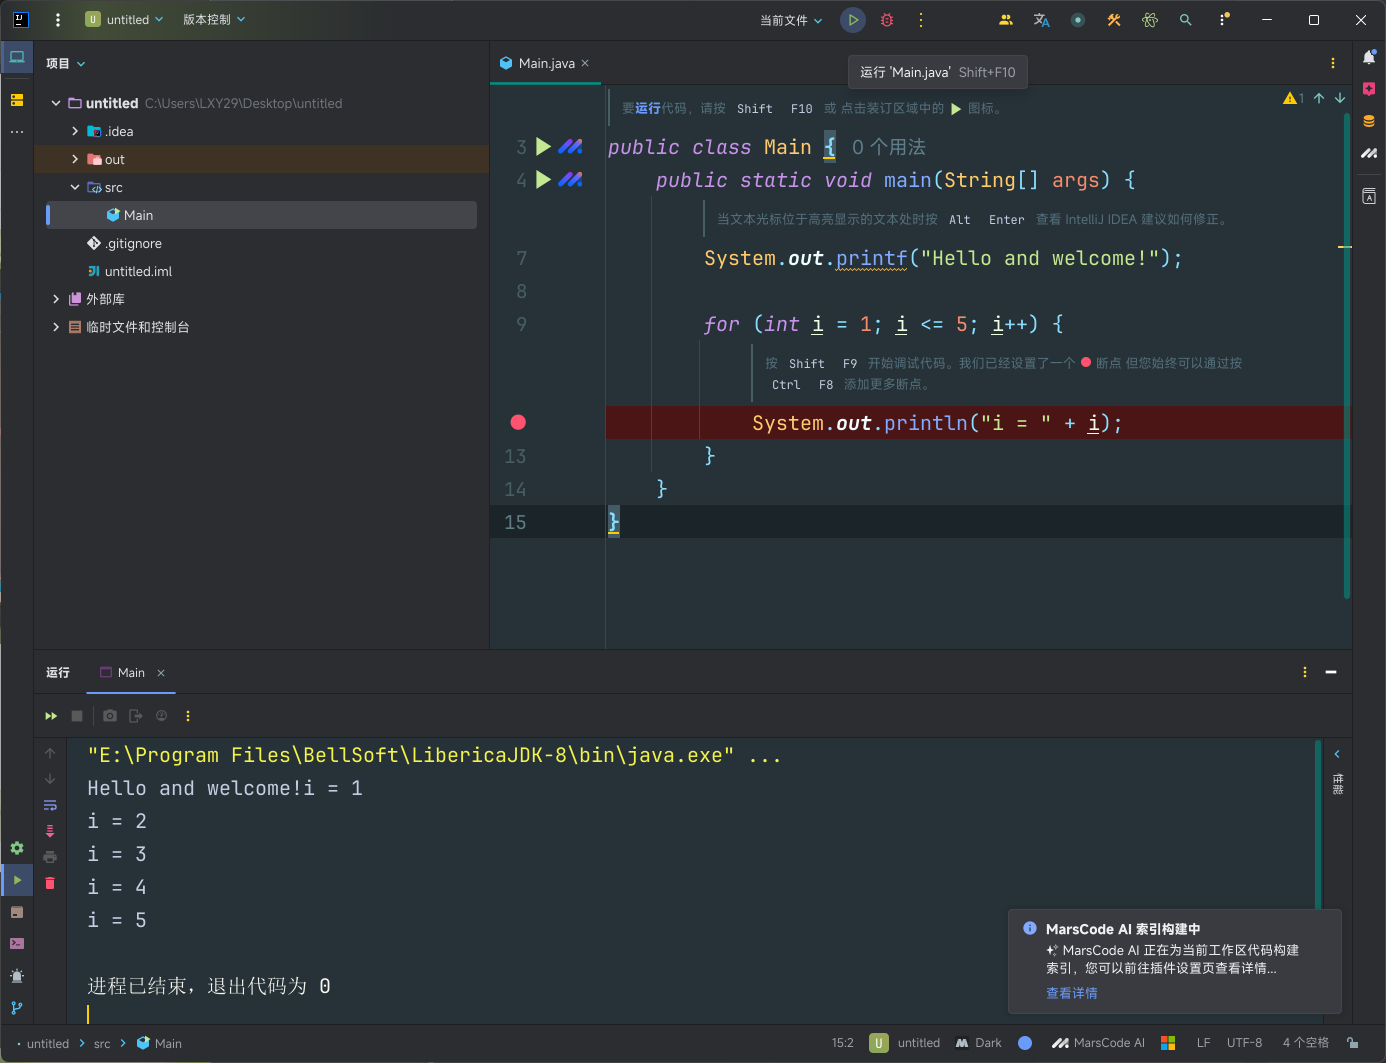The height and width of the screenshot is (1063, 1386).
Task: Clear console output with the trash icon
Action: click(50, 883)
